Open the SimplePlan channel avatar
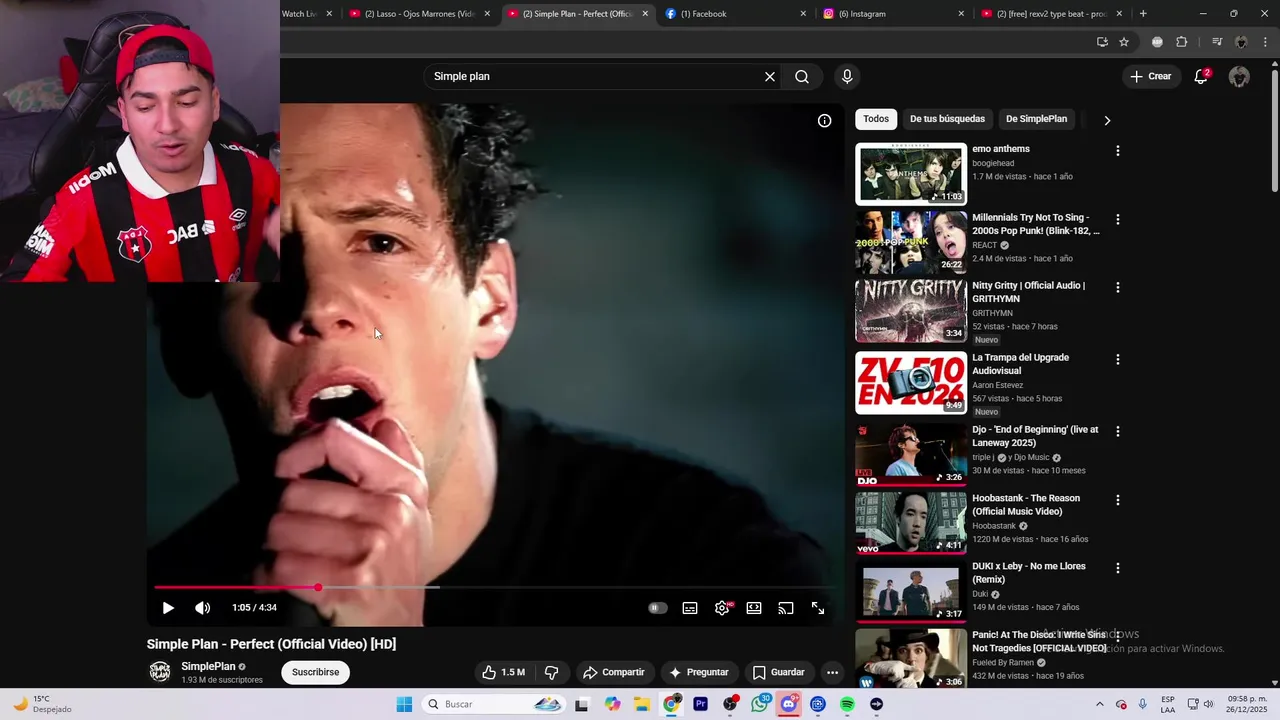The width and height of the screenshot is (1280, 720). click(x=159, y=672)
